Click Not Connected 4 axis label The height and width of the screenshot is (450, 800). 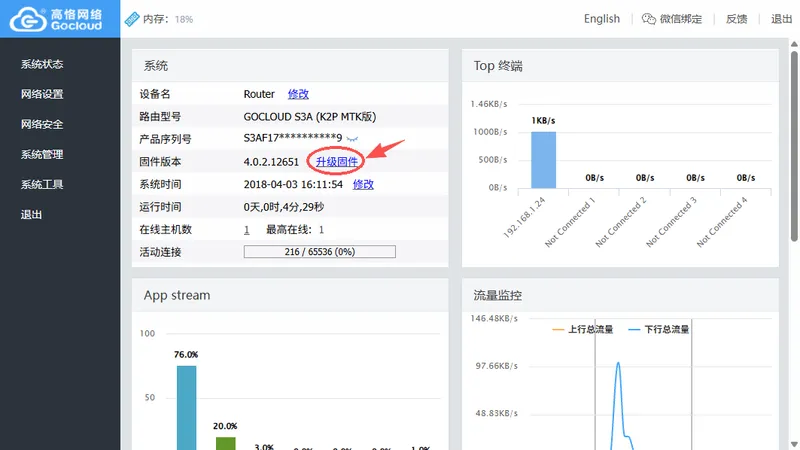click(722, 222)
